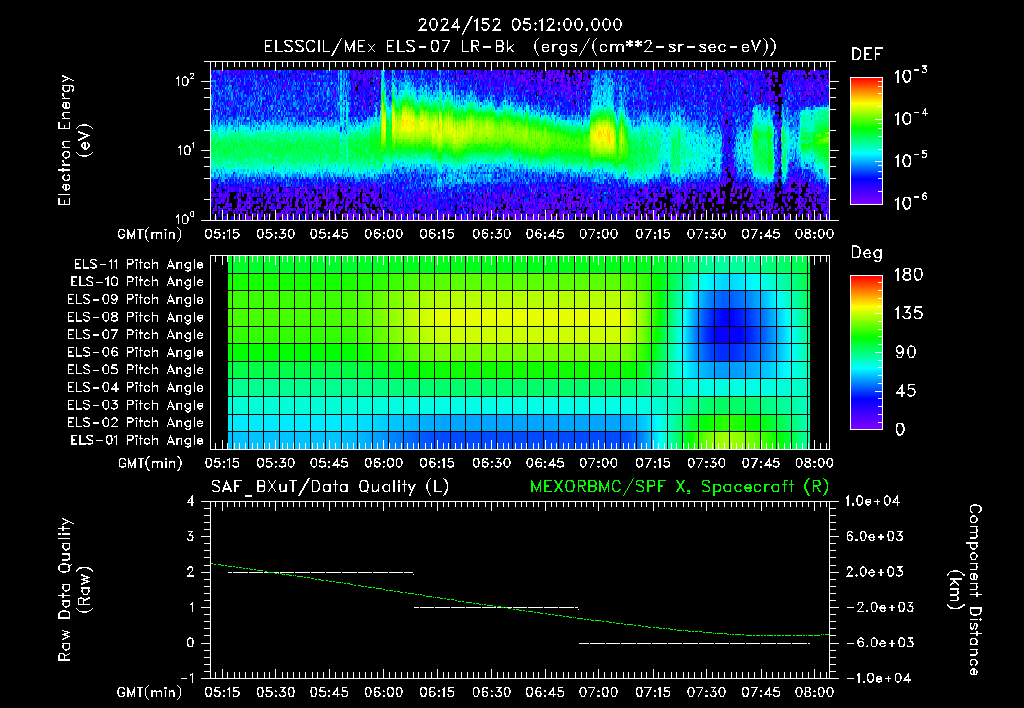Click the DEF color scale label
The width and height of the screenshot is (1024, 708).
pos(867,54)
